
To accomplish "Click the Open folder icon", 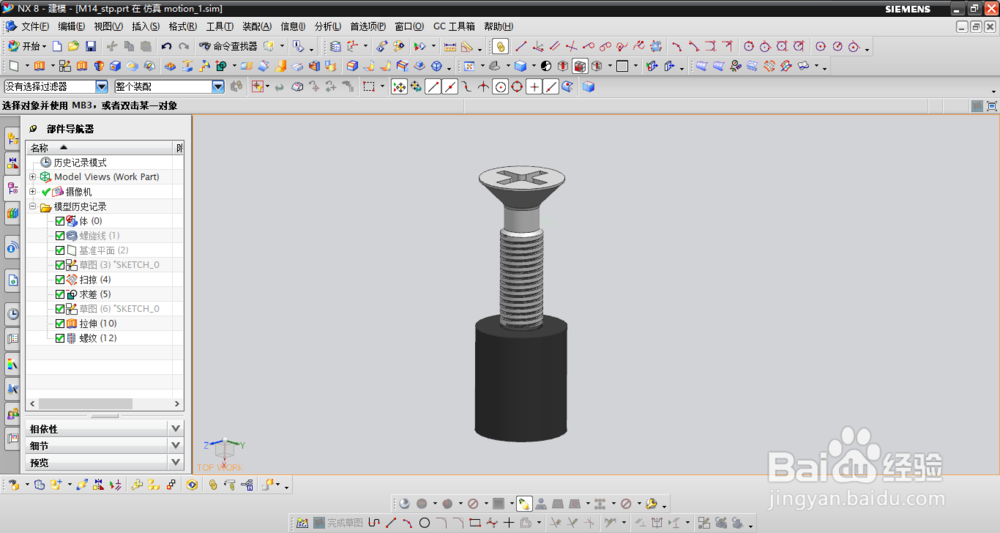I will click(x=74, y=46).
